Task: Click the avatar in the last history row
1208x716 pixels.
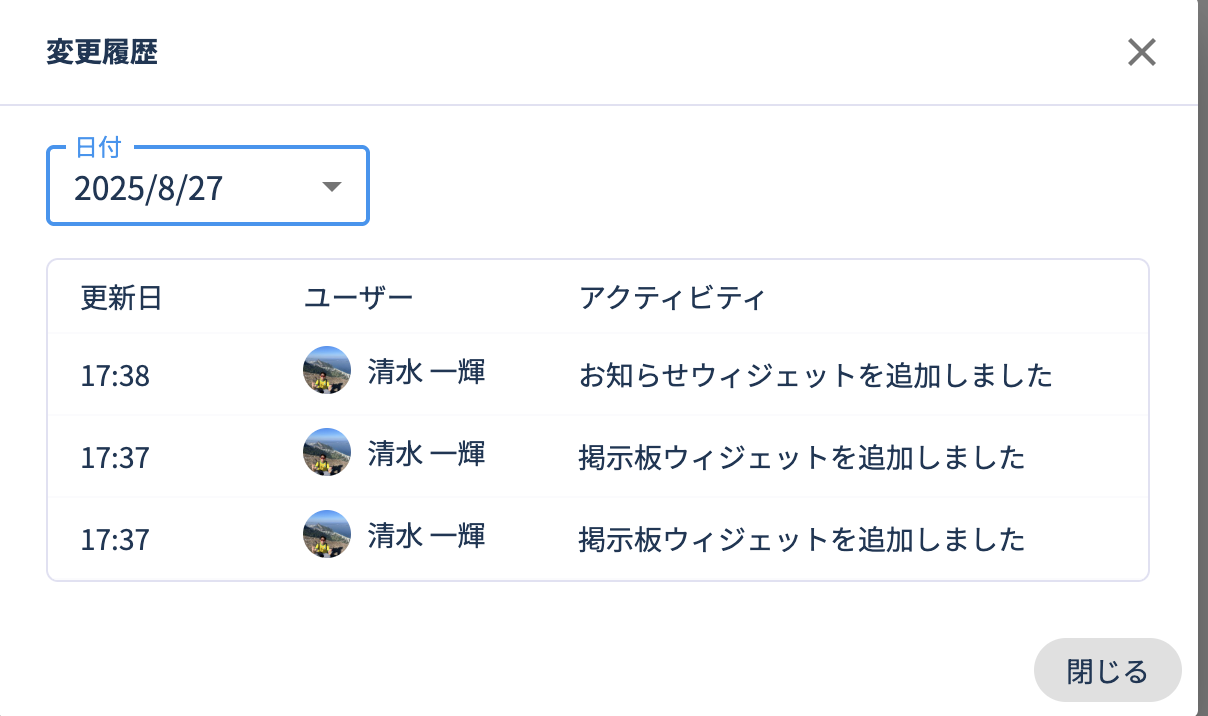Action: 327,535
